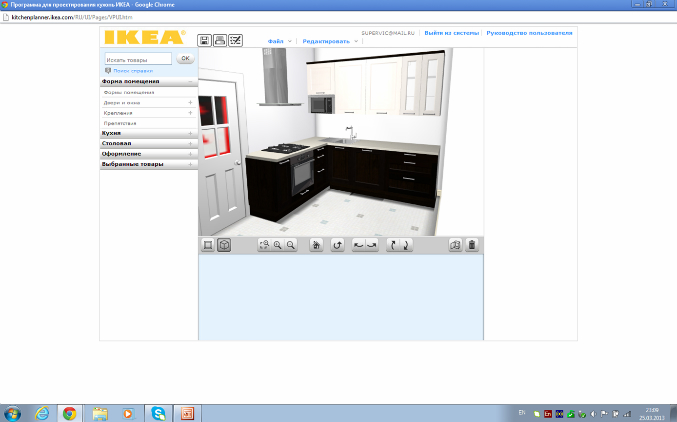The image size is (677, 422).
Task: Switch to 3D cube view
Action: coord(224,245)
